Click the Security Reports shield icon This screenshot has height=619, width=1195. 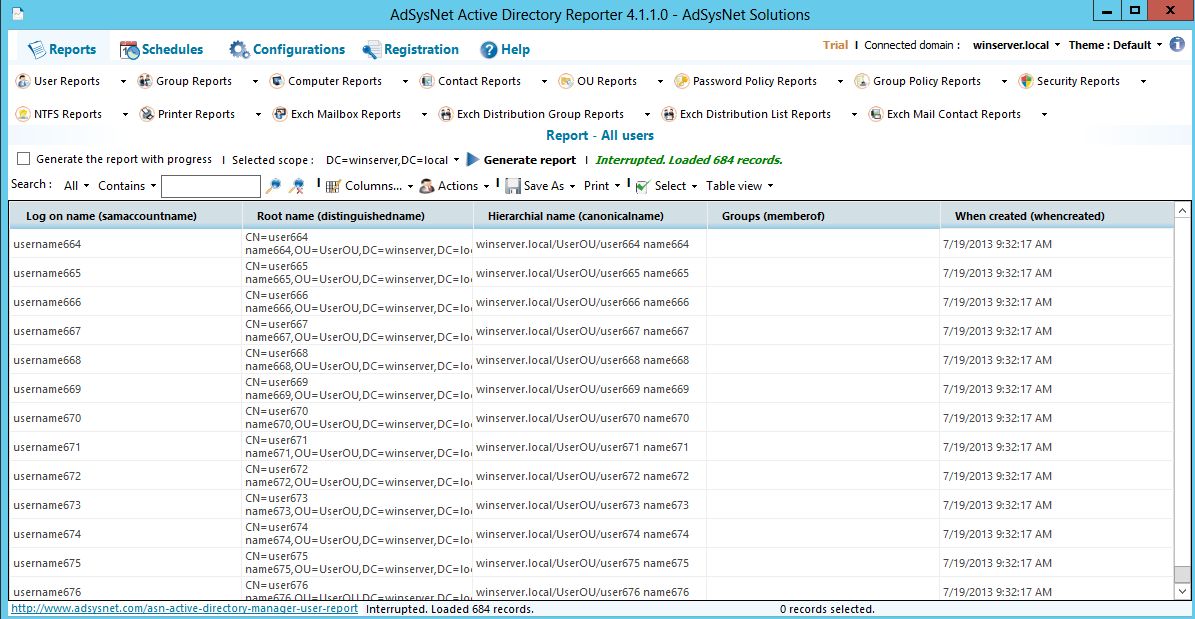(1026, 81)
